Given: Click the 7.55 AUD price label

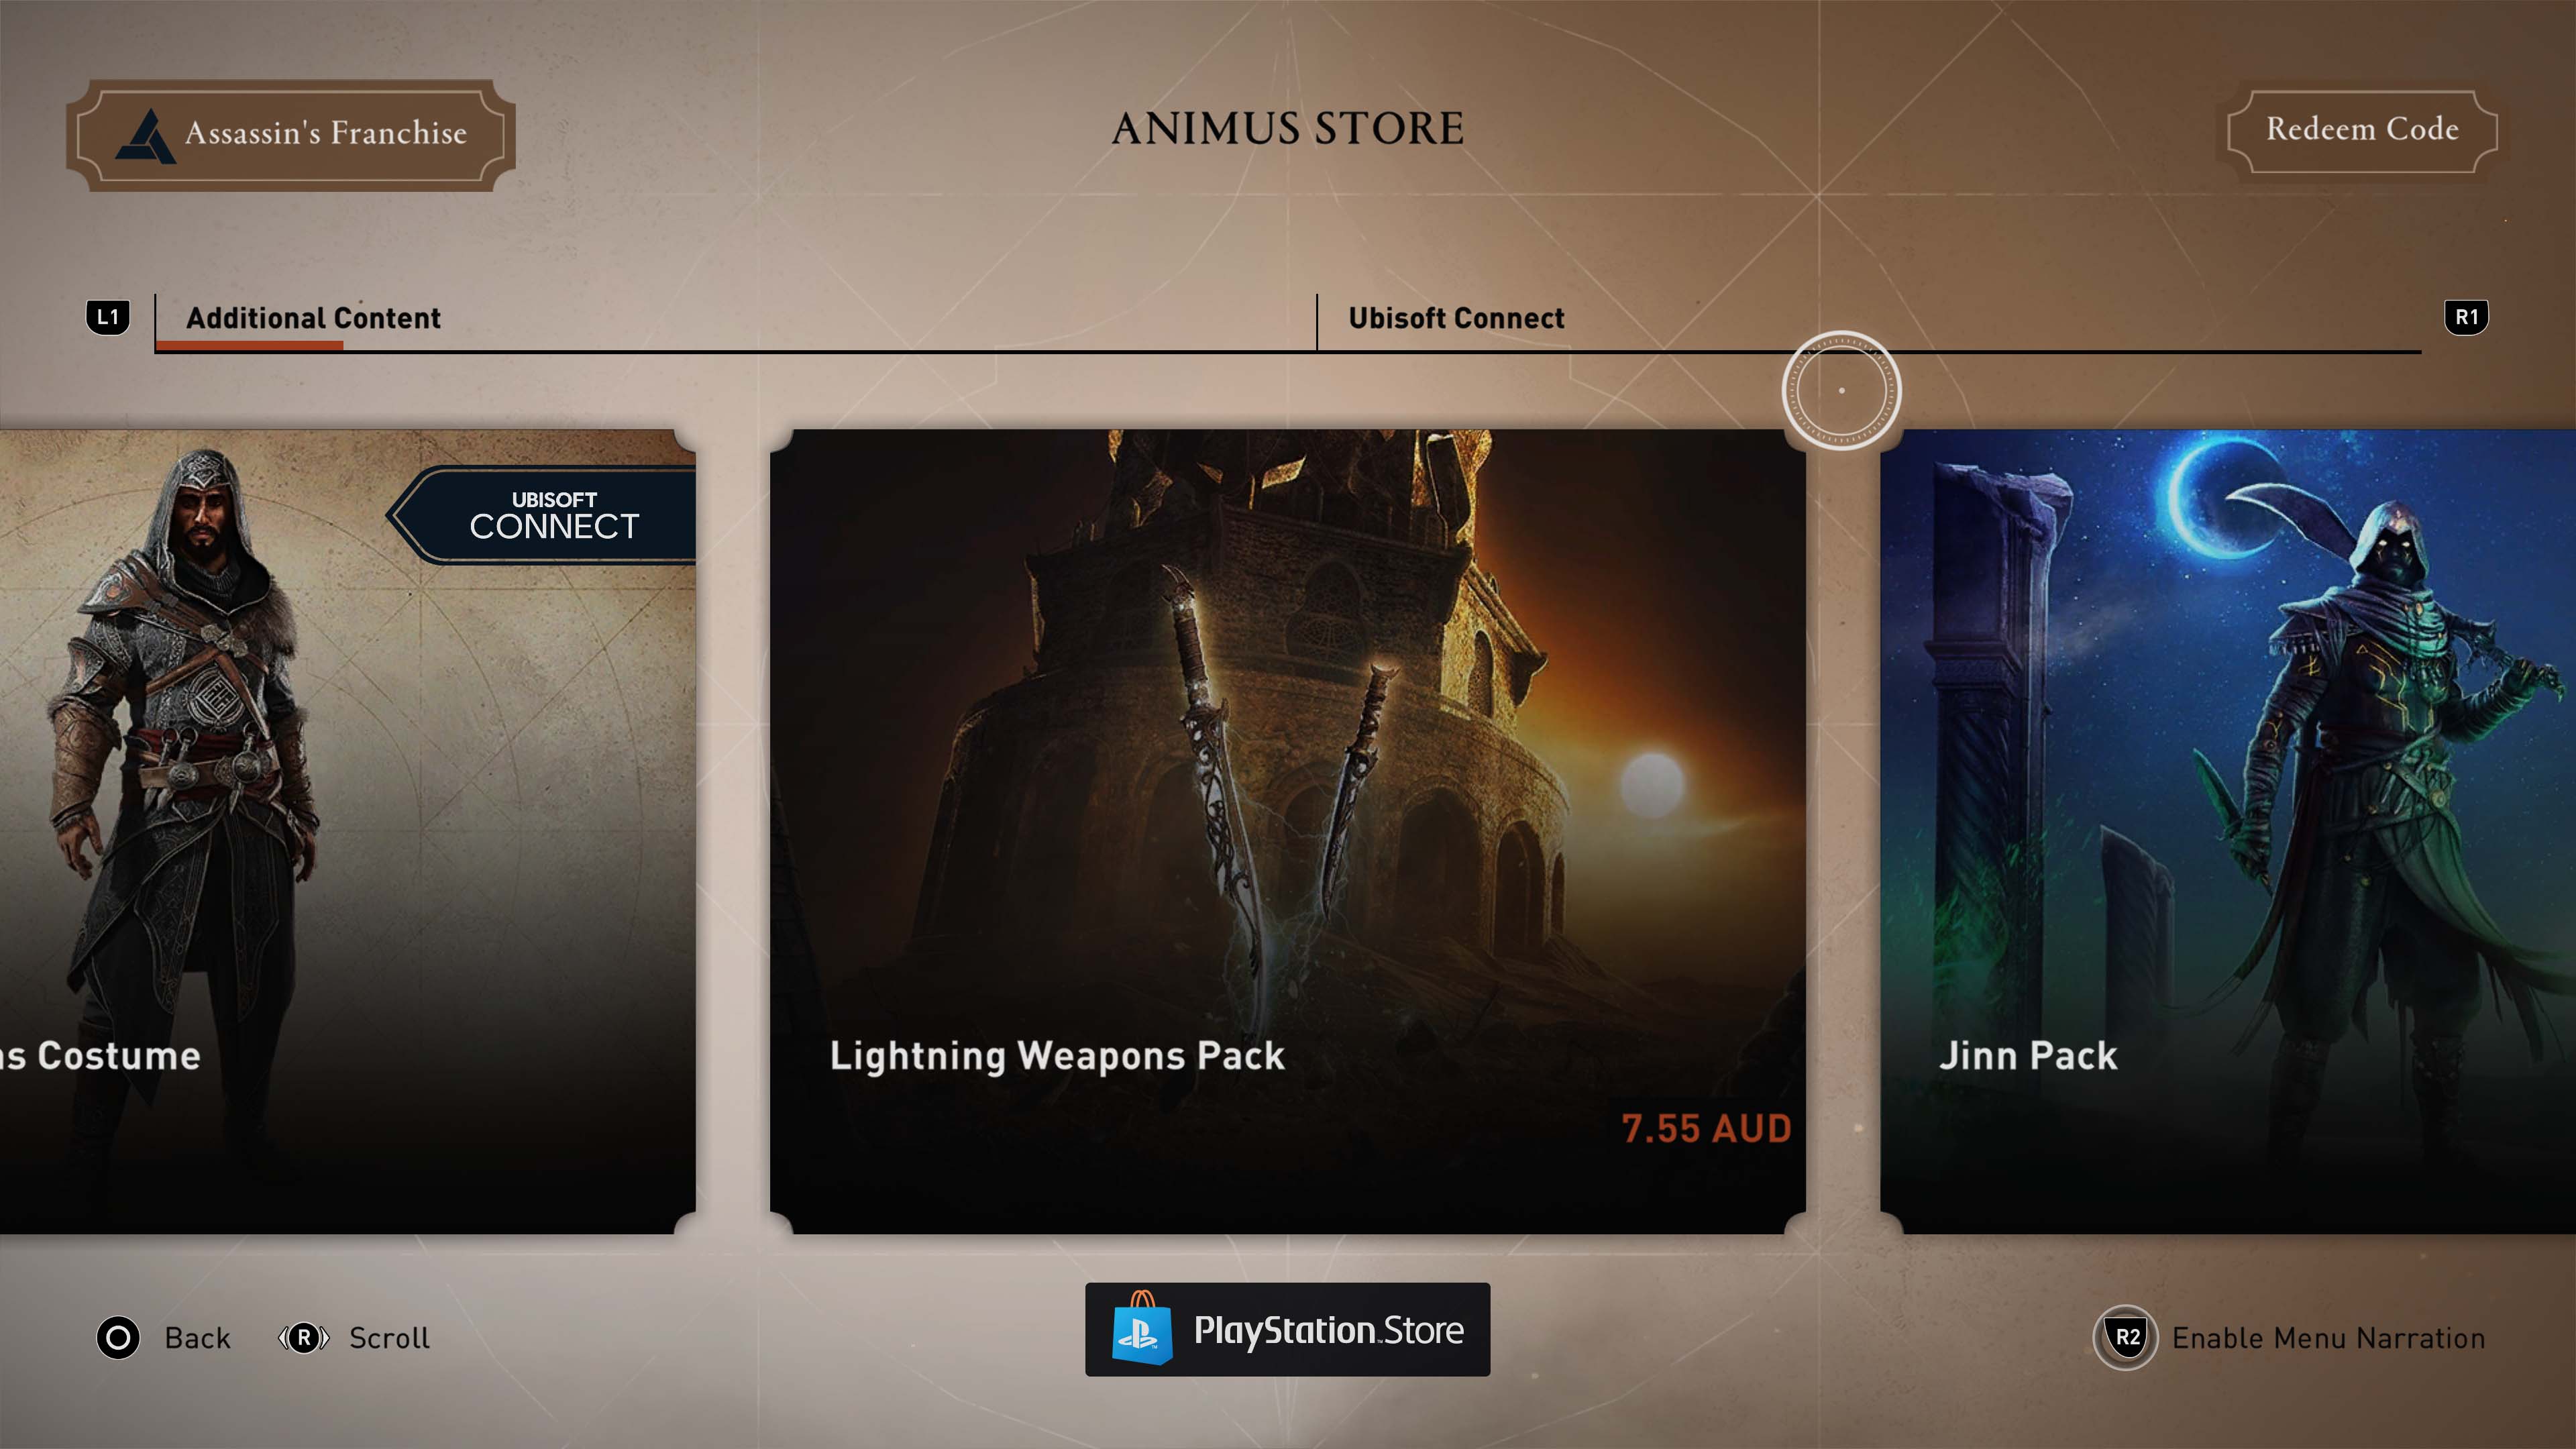Looking at the screenshot, I should (1706, 1129).
